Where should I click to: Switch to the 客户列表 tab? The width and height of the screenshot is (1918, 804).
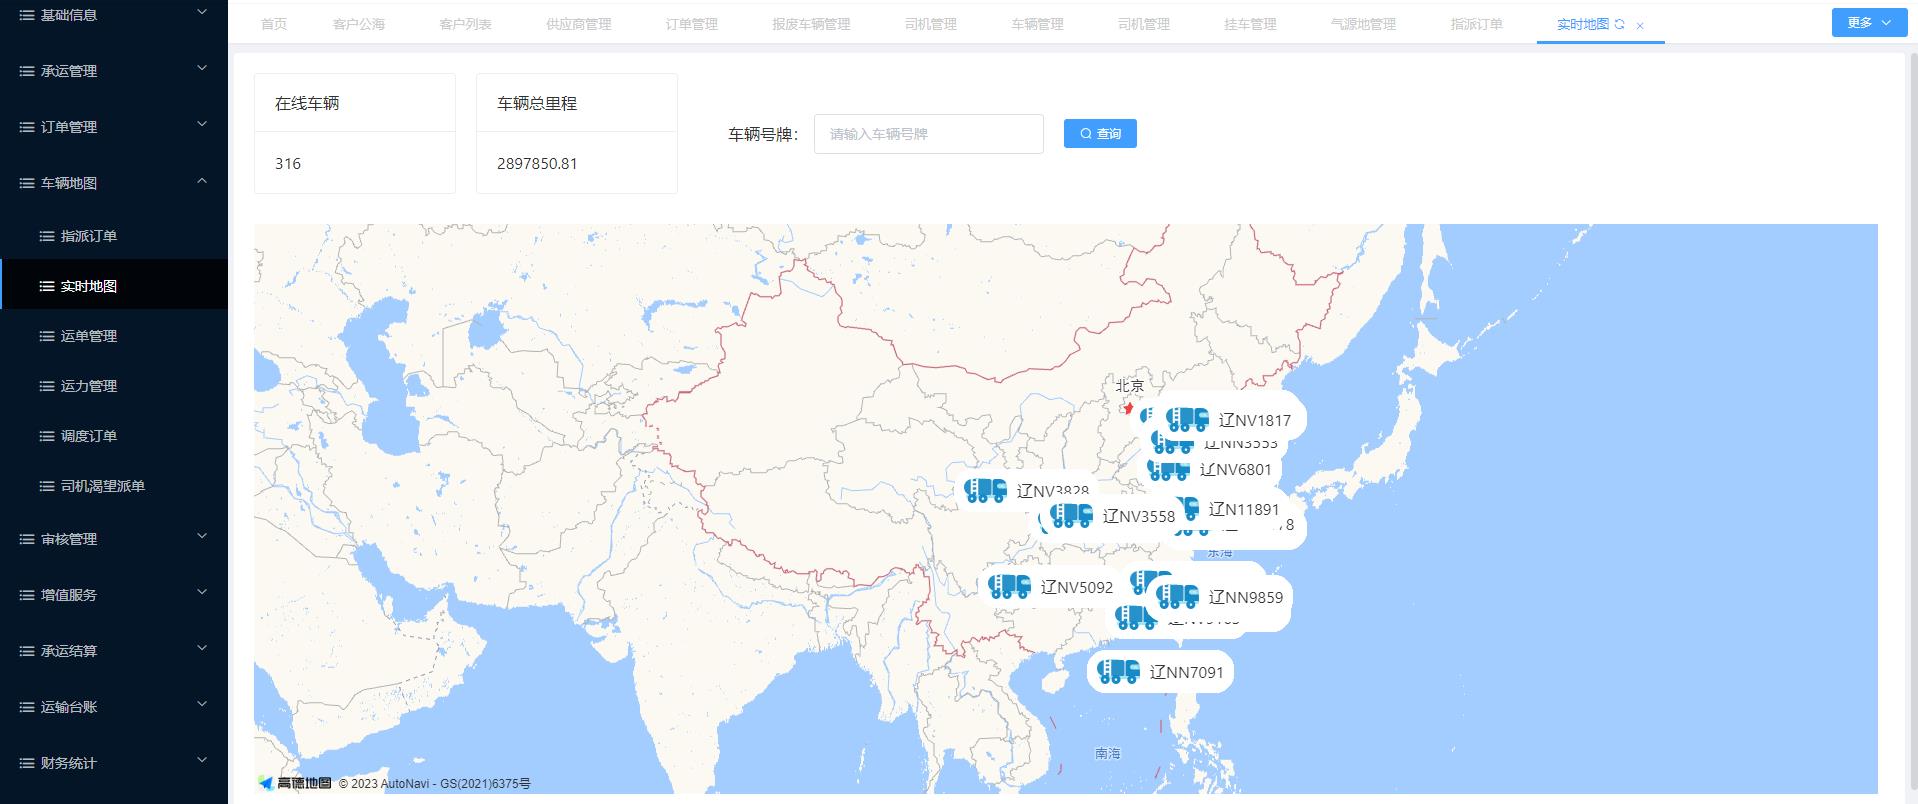pyautogui.click(x=466, y=24)
